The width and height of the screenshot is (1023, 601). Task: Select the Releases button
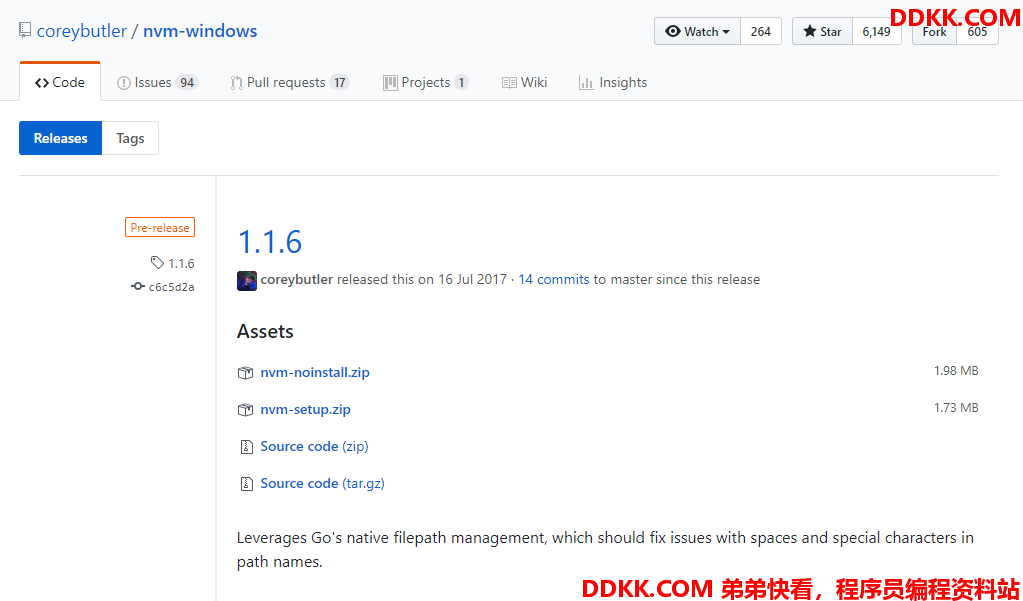(x=61, y=138)
